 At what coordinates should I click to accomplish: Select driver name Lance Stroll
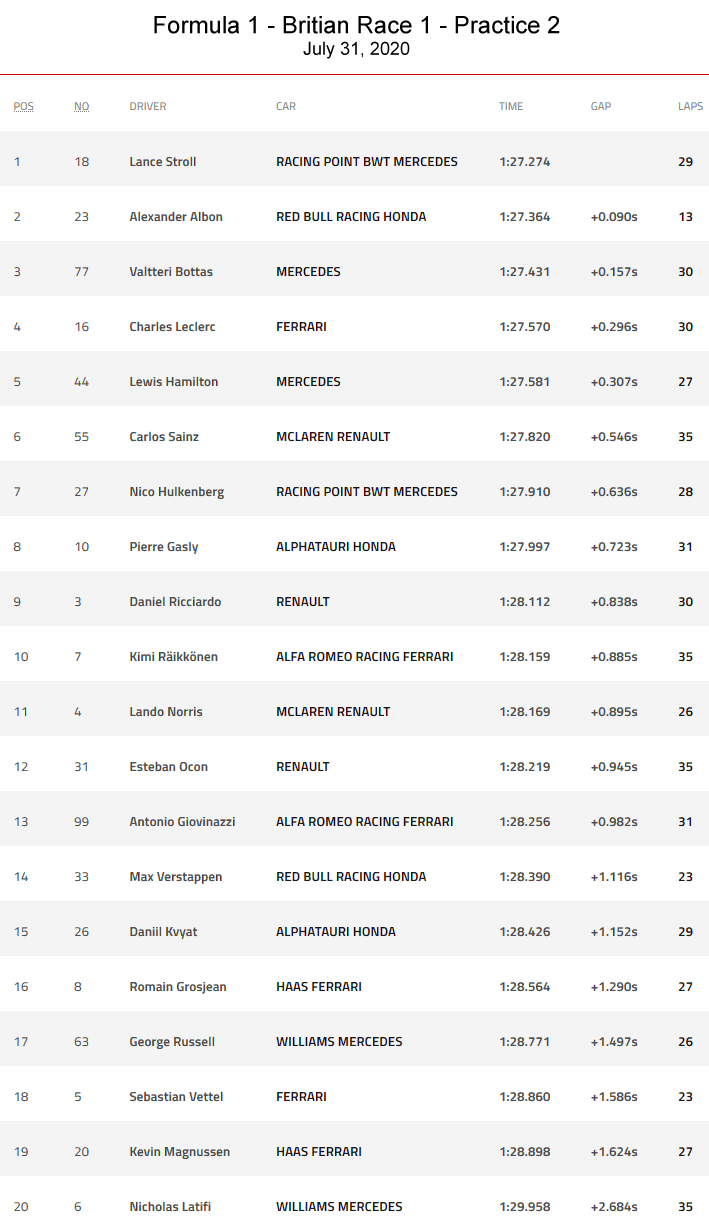(163, 162)
